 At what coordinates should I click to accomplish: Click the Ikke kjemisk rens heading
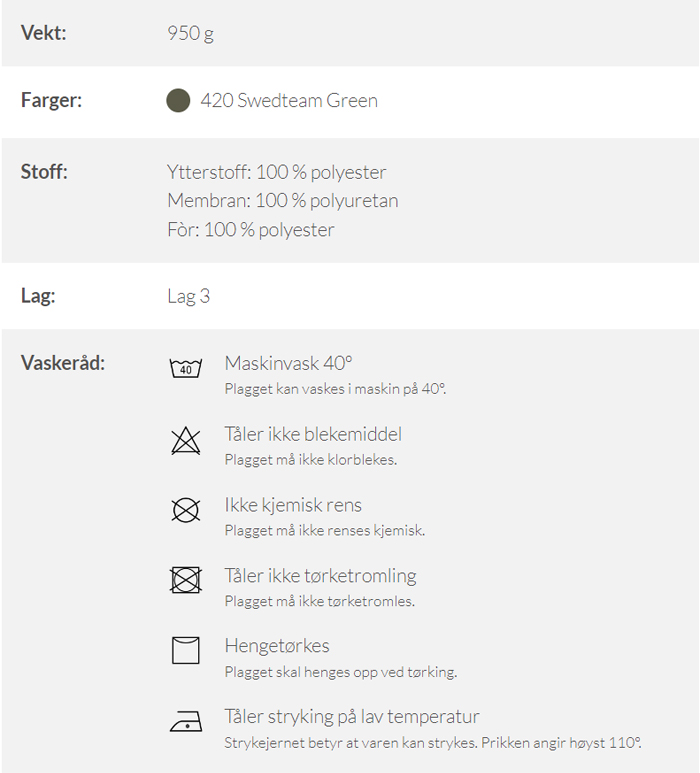click(293, 505)
